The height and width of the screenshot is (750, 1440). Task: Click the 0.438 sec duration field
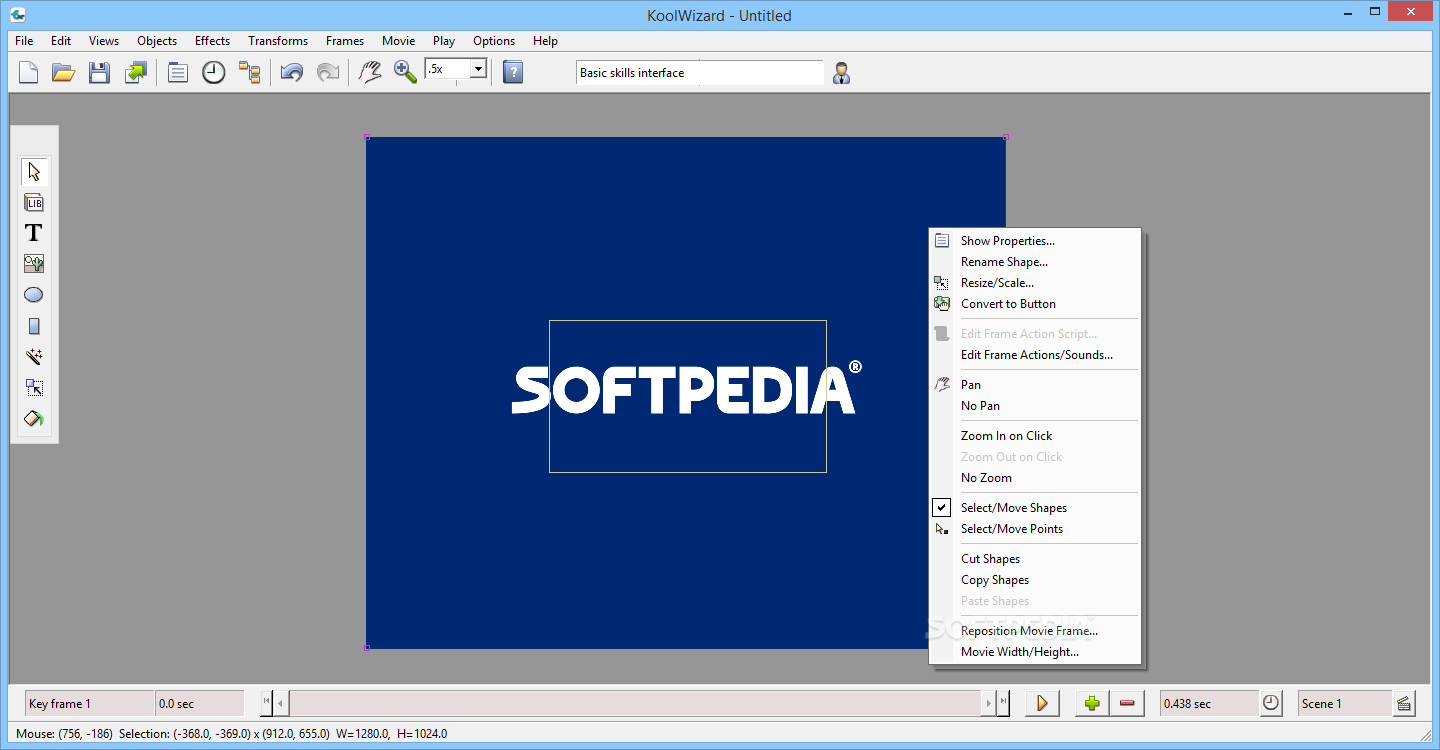click(x=1208, y=704)
